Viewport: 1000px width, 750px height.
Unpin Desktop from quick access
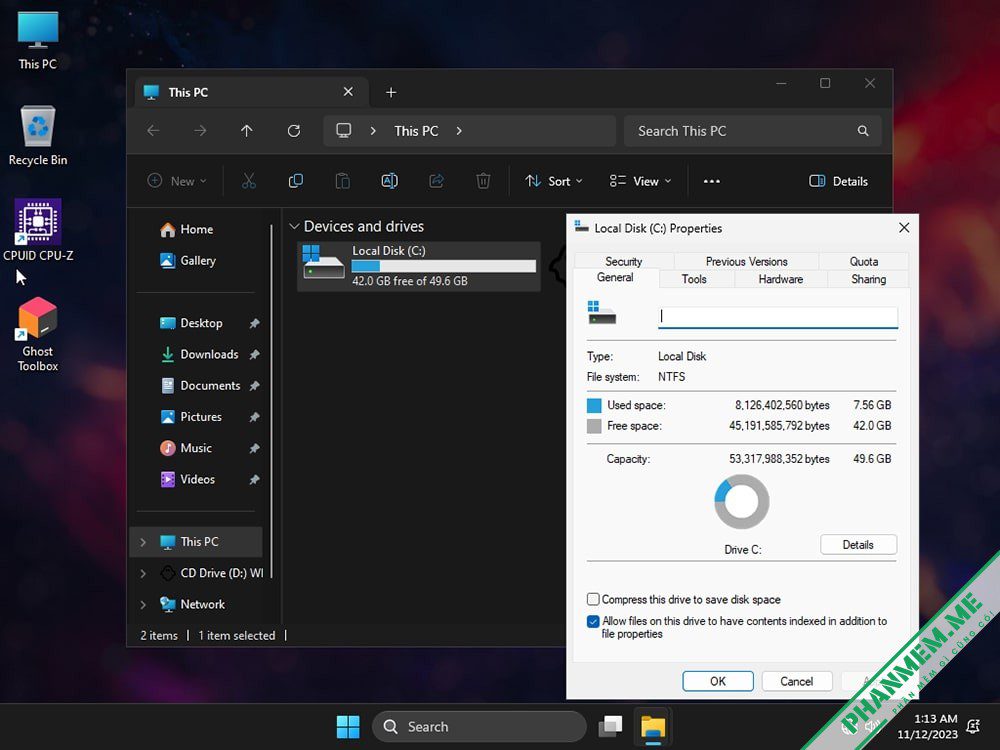[x=254, y=323]
